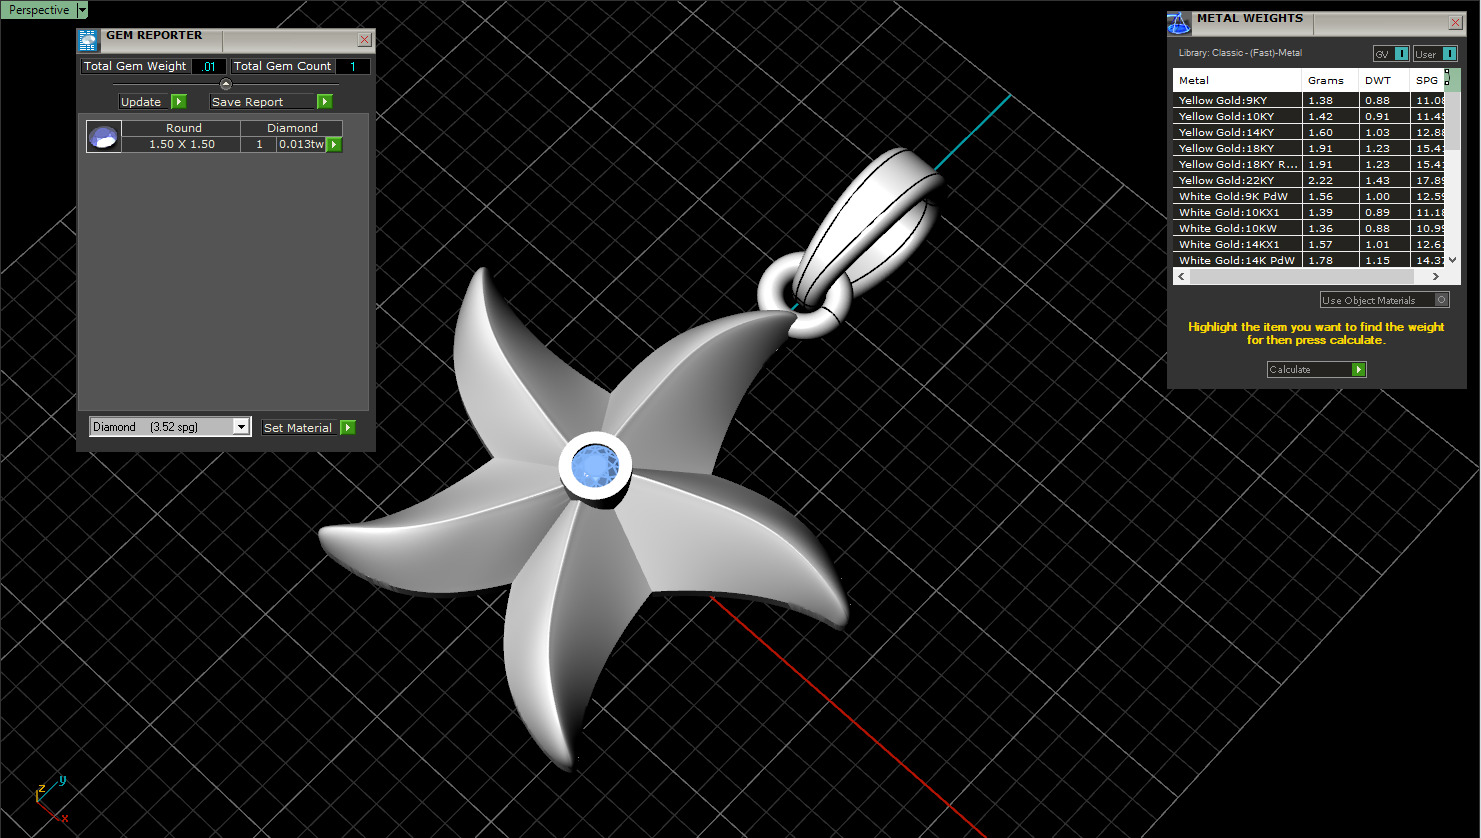Select the Yellow Gold:22KY row
Screen dimensions: 1481x838
click(1309, 180)
